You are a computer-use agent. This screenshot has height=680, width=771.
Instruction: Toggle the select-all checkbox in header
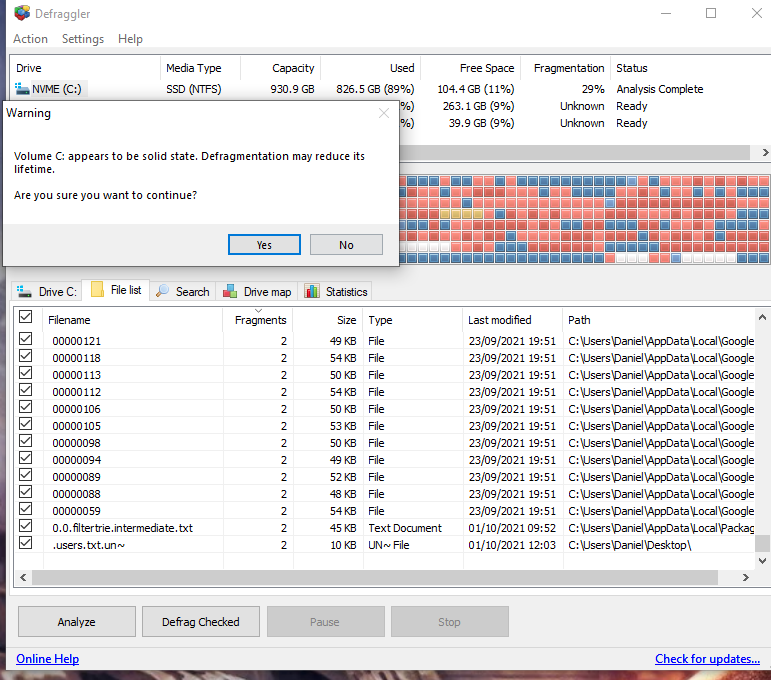tap(26, 317)
